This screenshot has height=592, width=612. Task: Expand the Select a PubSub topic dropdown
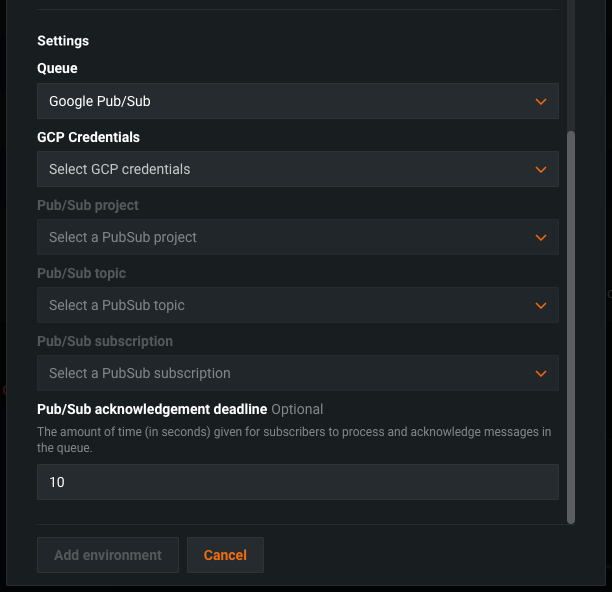(x=280, y=305)
